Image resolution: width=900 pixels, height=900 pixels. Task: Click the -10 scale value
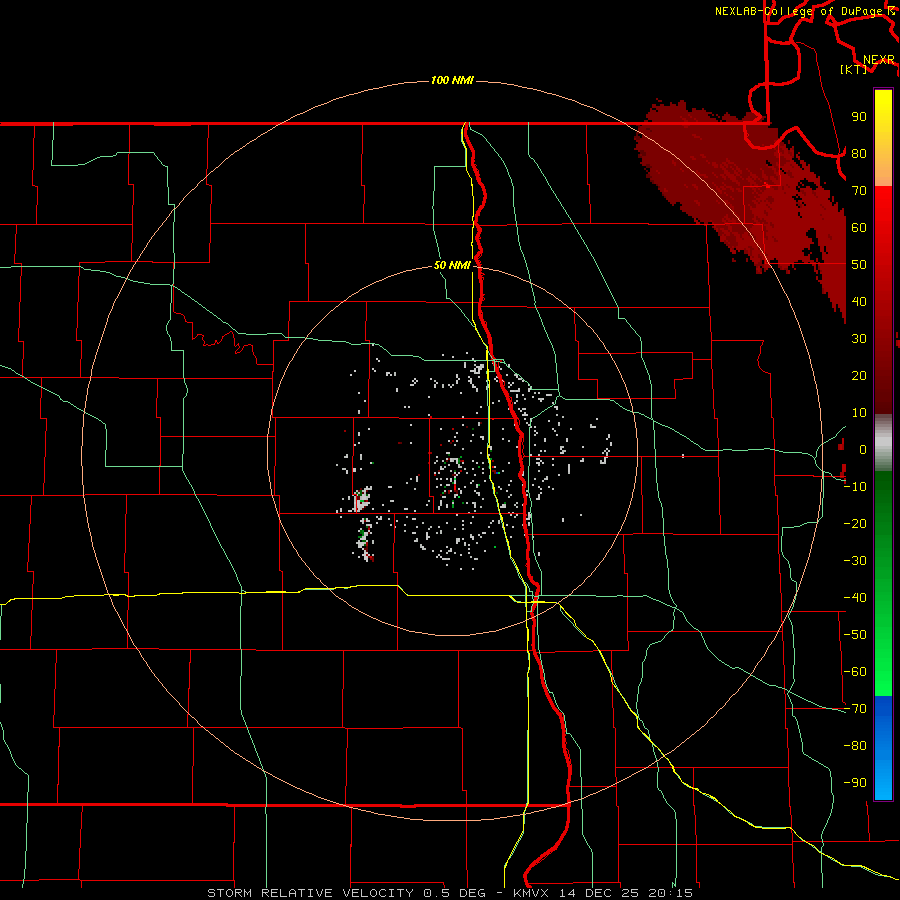(855, 487)
